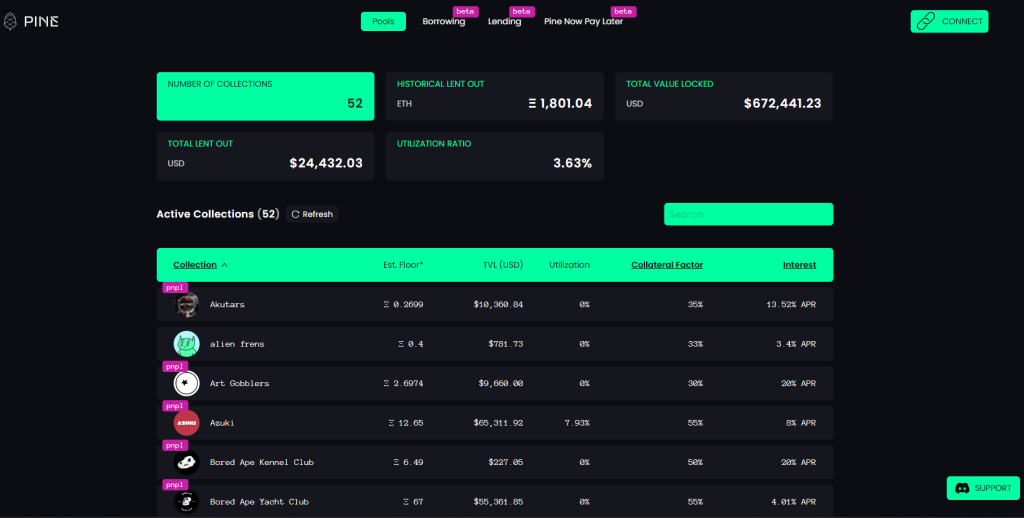The height and width of the screenshot is (518, 1024).
Task: Sort the table by Interest
Action: [799, 265]
